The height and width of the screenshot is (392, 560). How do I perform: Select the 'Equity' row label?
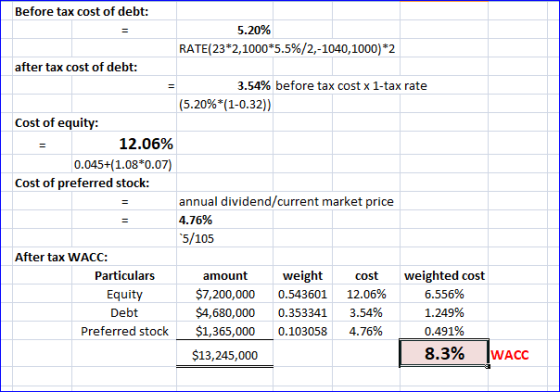pyautogui.click(x=124, y=295)
